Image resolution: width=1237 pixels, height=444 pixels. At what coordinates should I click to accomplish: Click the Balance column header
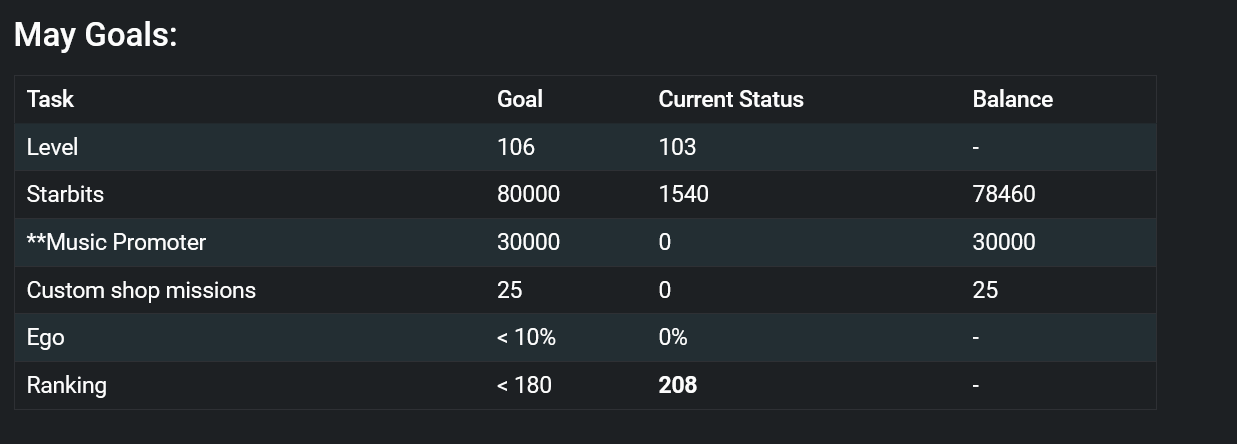coord(1012,99)
